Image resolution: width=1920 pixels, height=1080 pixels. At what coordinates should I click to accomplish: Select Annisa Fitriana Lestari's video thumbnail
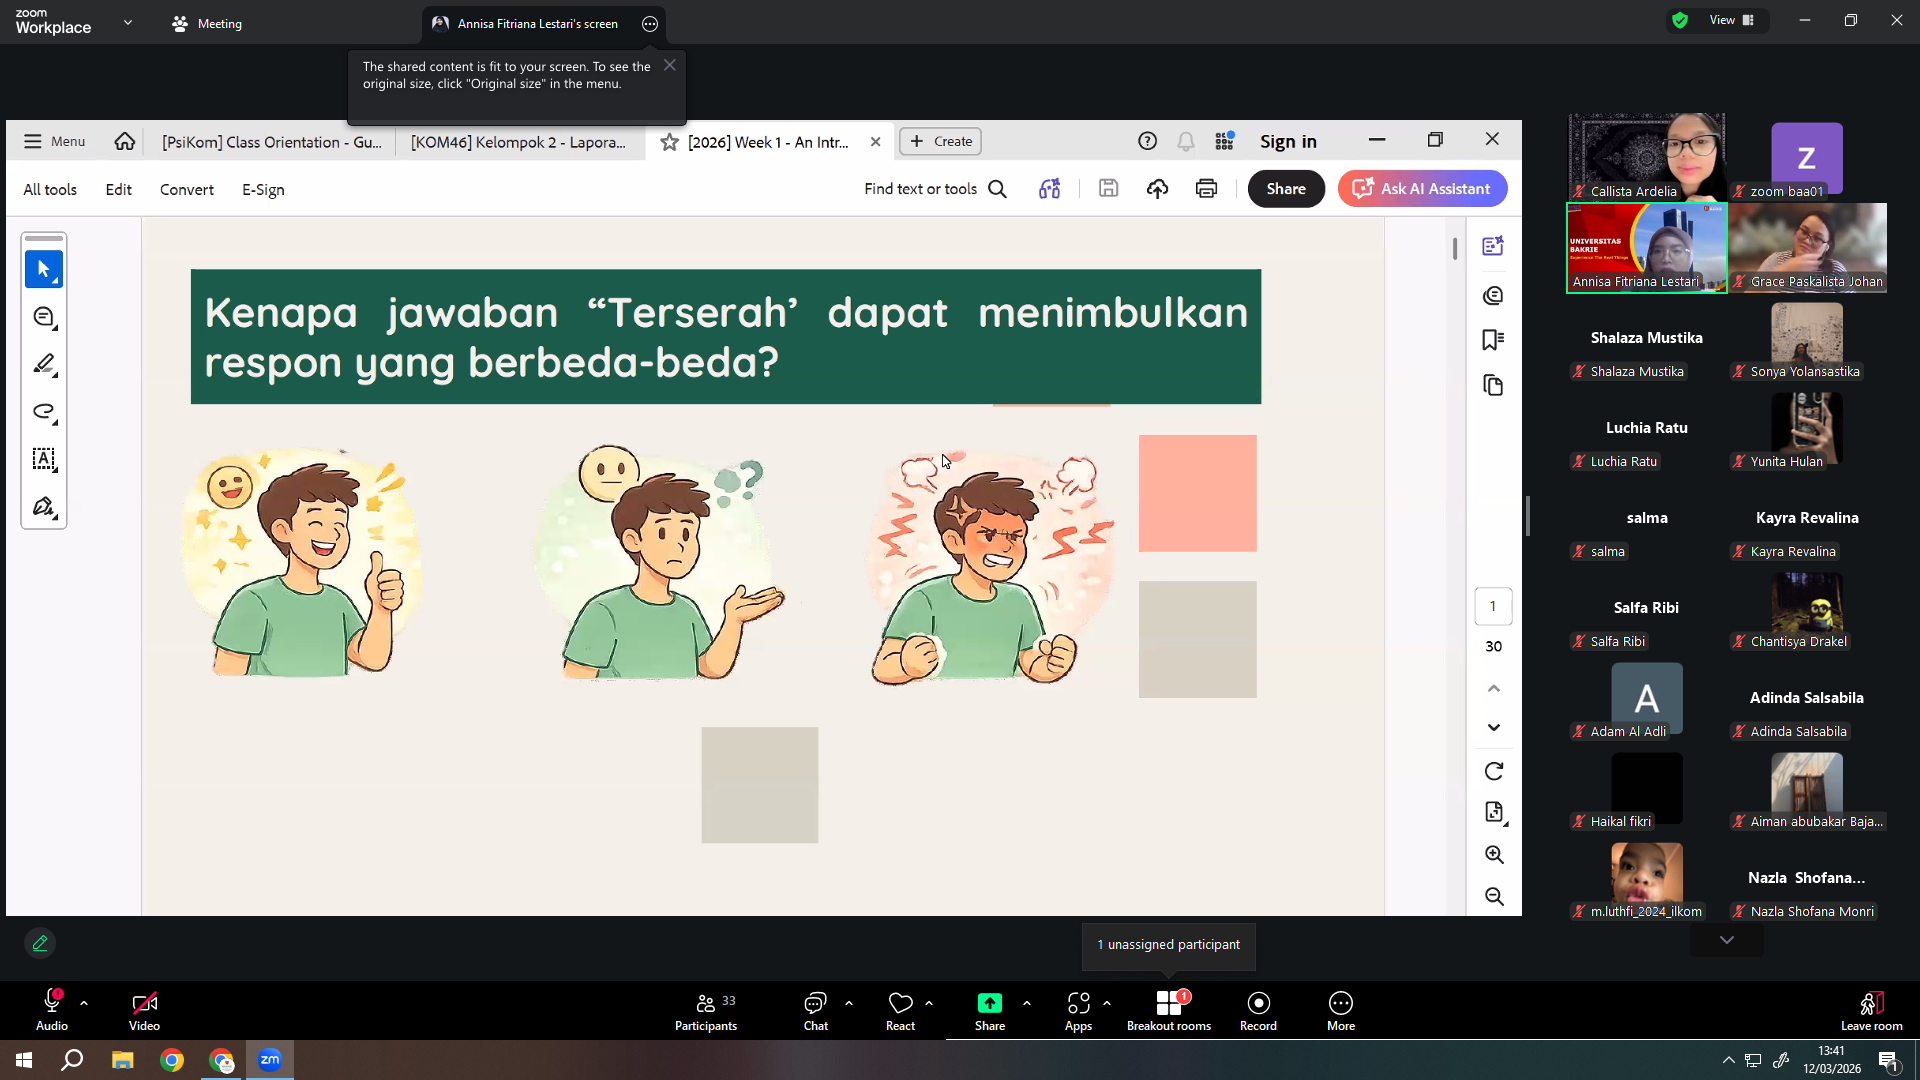pyautogui.click(x=1646, y=248)
